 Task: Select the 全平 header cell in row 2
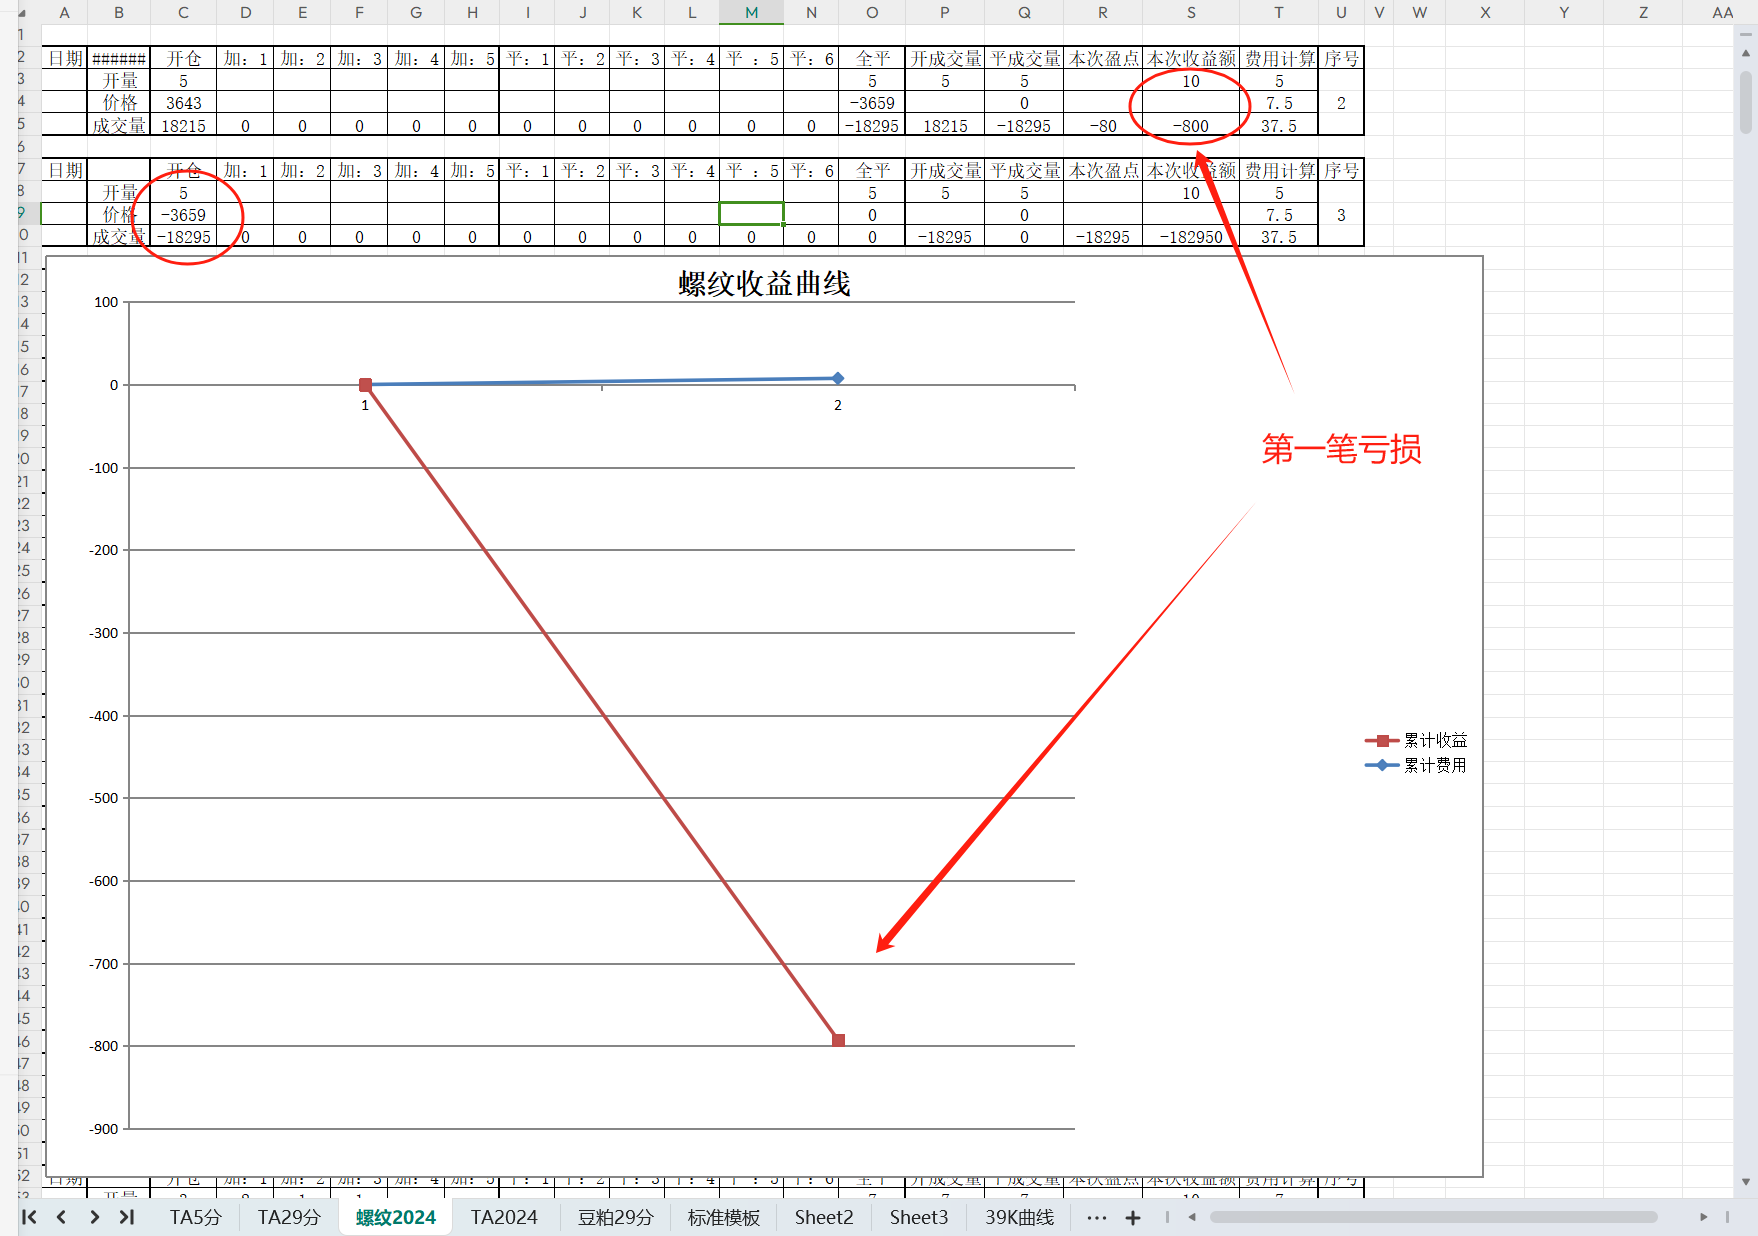point(872,59)
